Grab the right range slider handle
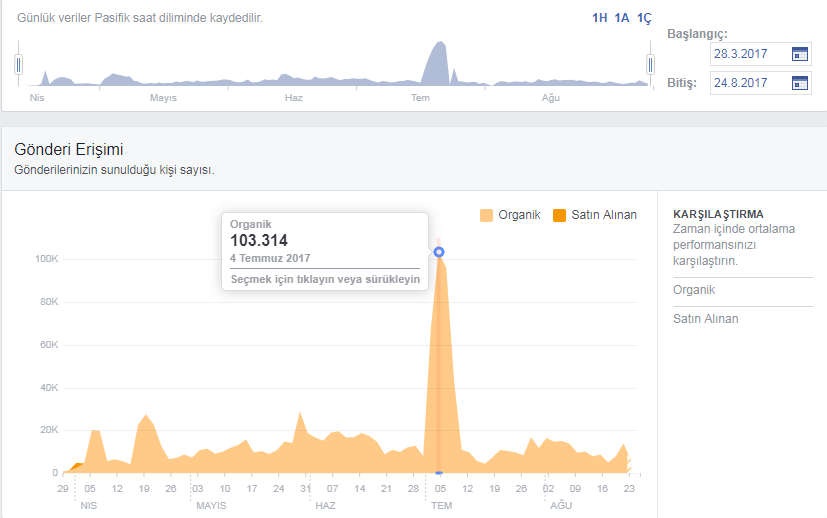The image size is (827, 518). (x=650, y=65)
